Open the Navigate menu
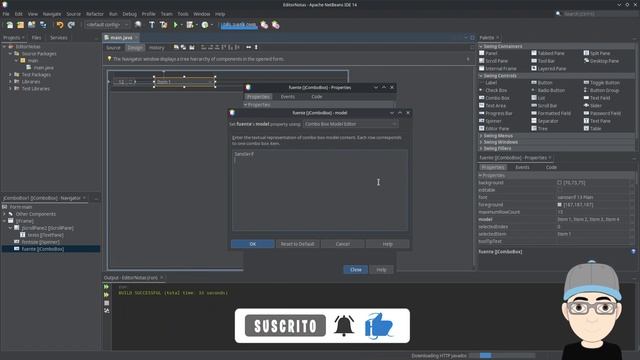This screenshot has height=360, width=640. [x=52, y=14]
